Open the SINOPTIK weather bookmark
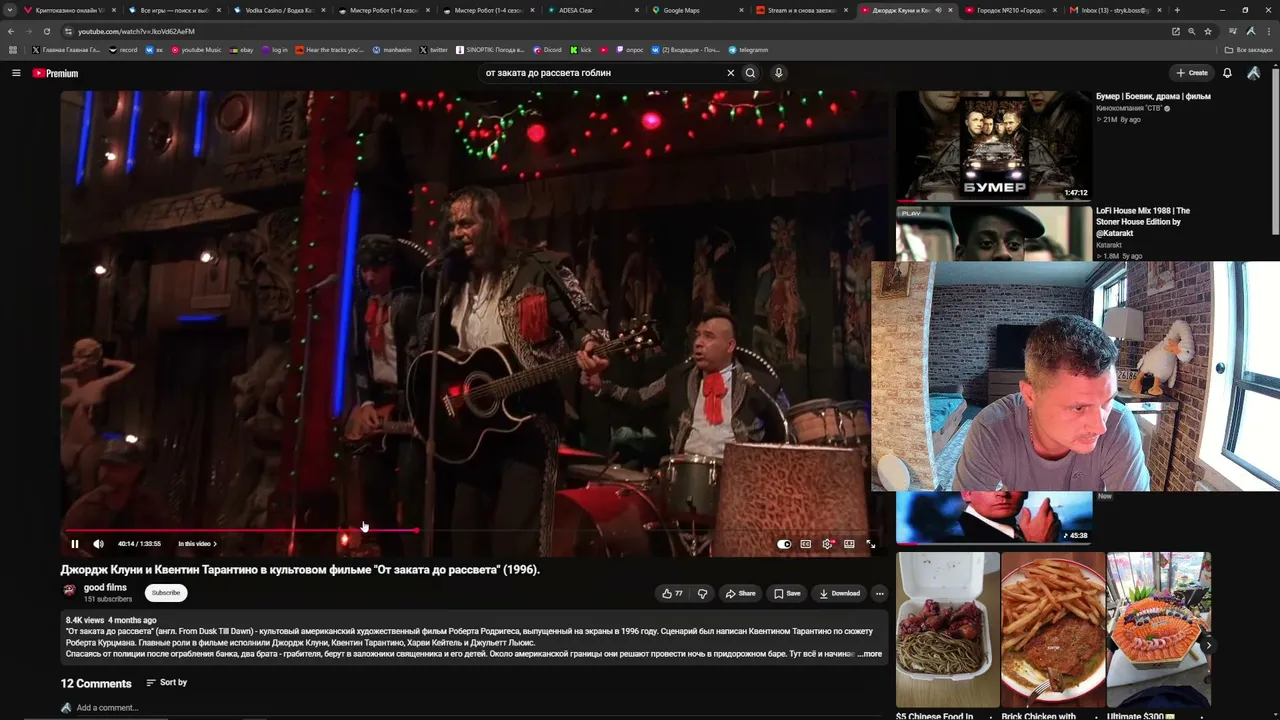Screen dimensions: 1280x720 (490, 50)
